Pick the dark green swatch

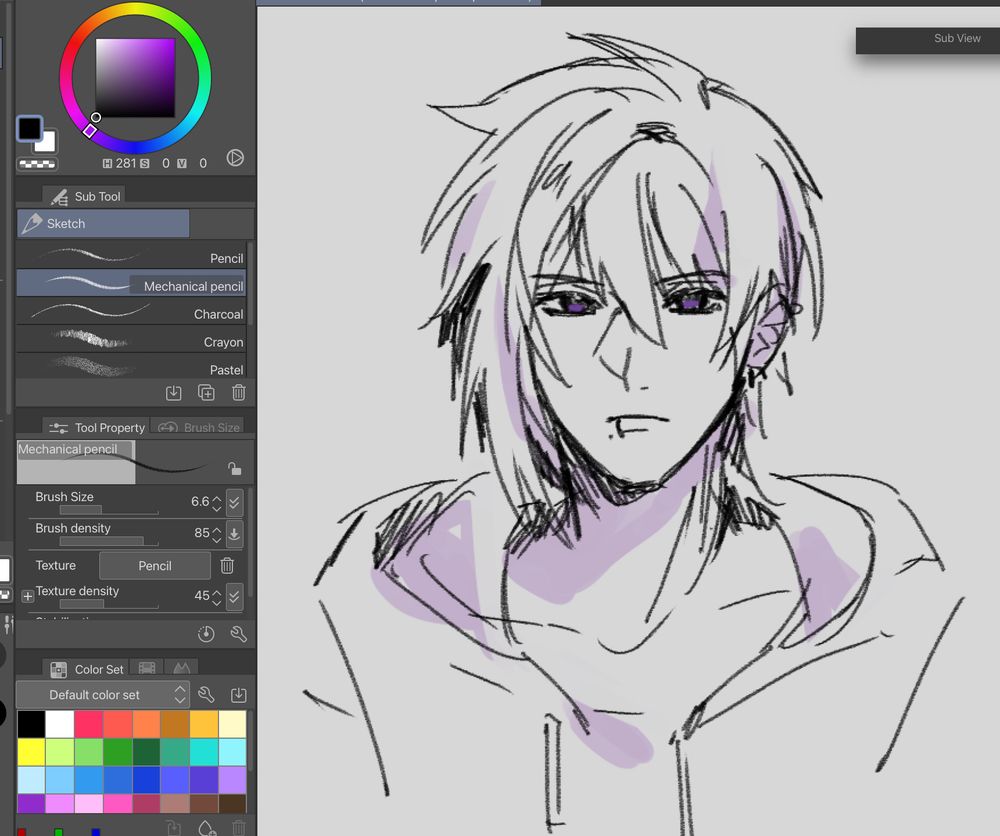pyautogui.click(x=147, y=752)
